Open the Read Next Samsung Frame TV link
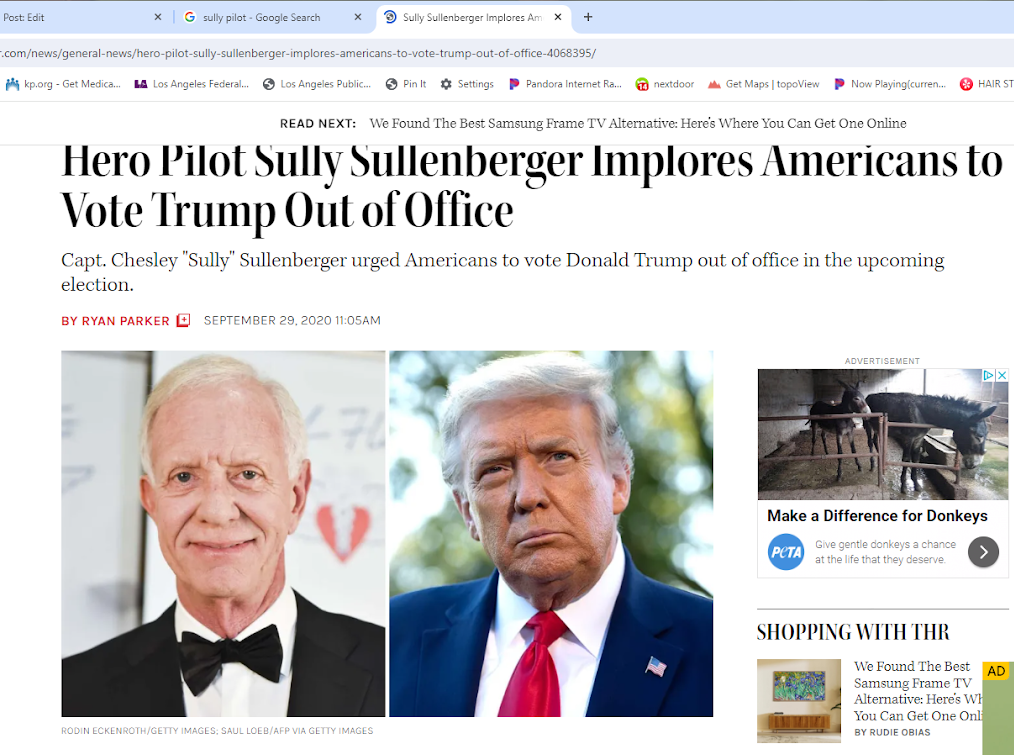 coord(638,124)
